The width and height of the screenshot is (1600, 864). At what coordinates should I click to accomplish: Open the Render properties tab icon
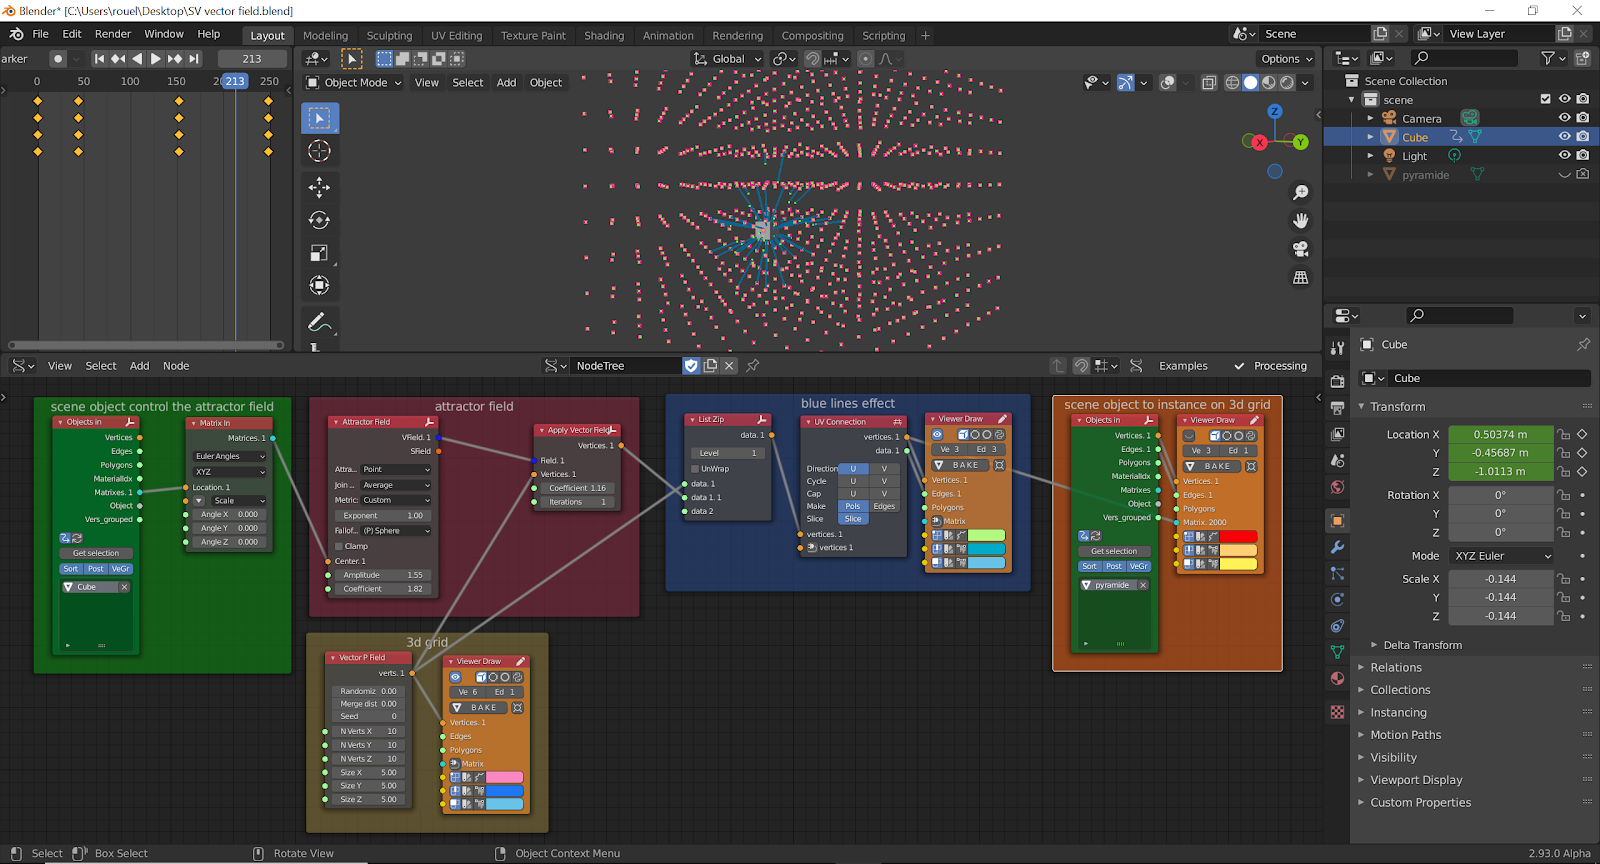[x=1337, y=381]
